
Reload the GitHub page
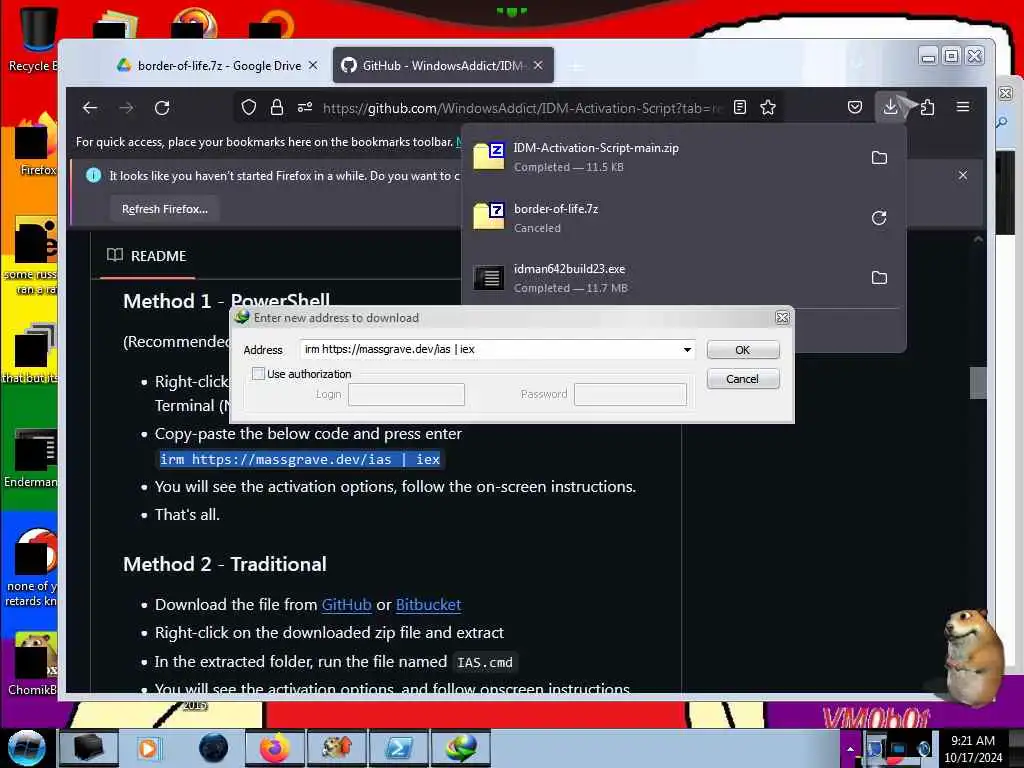(x=162, y=108)
